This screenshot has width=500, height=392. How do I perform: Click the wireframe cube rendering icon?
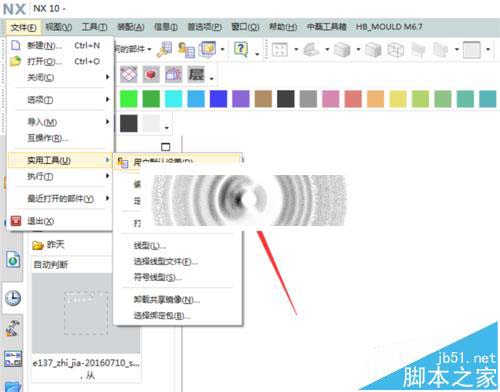click(396, 50)
